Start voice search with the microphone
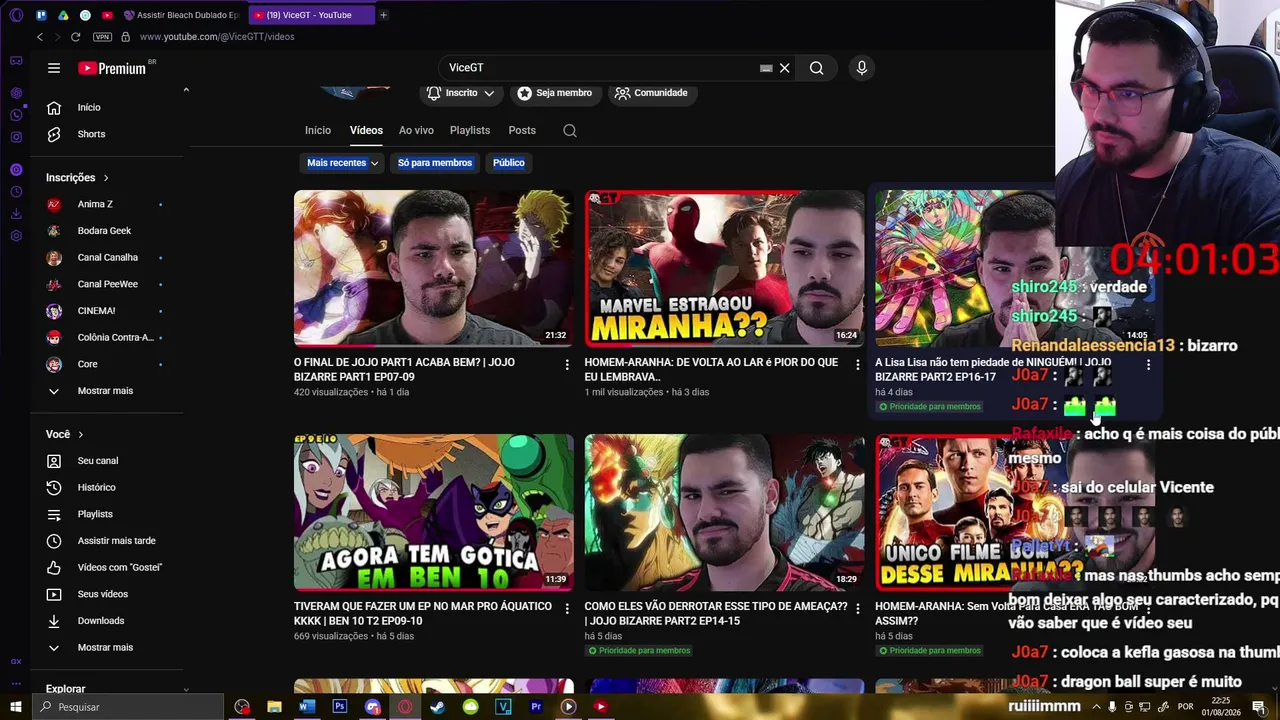 click(862, 68)
